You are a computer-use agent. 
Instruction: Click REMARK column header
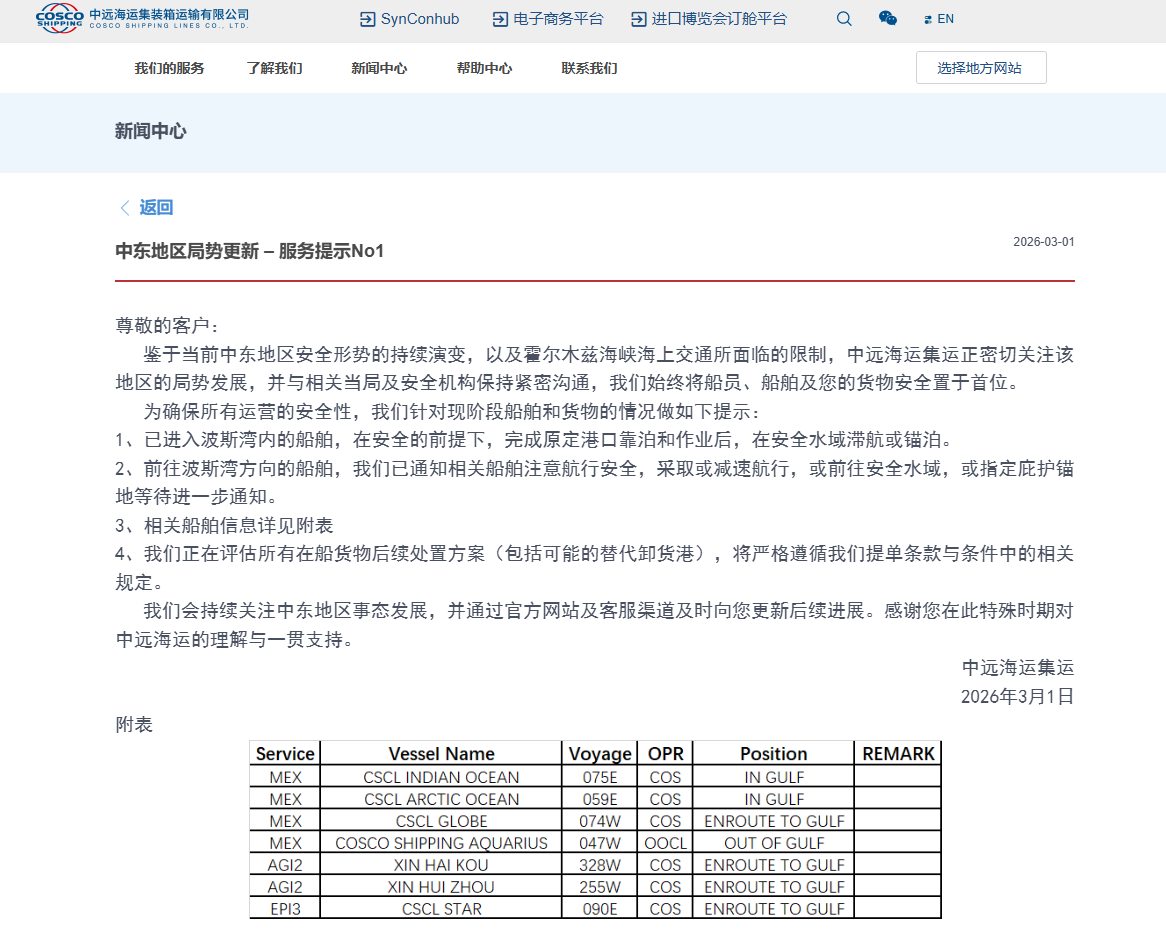pyautogui.click(x=898, y=753)
